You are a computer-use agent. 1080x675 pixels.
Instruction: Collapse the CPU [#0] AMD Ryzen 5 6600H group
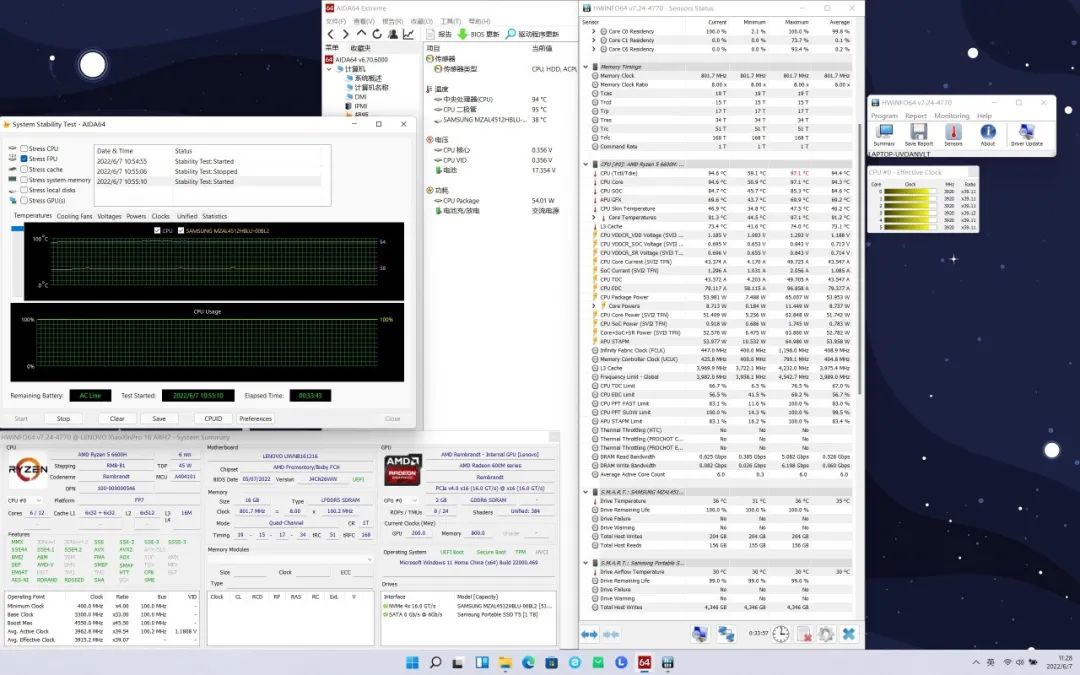coord(586,164)
